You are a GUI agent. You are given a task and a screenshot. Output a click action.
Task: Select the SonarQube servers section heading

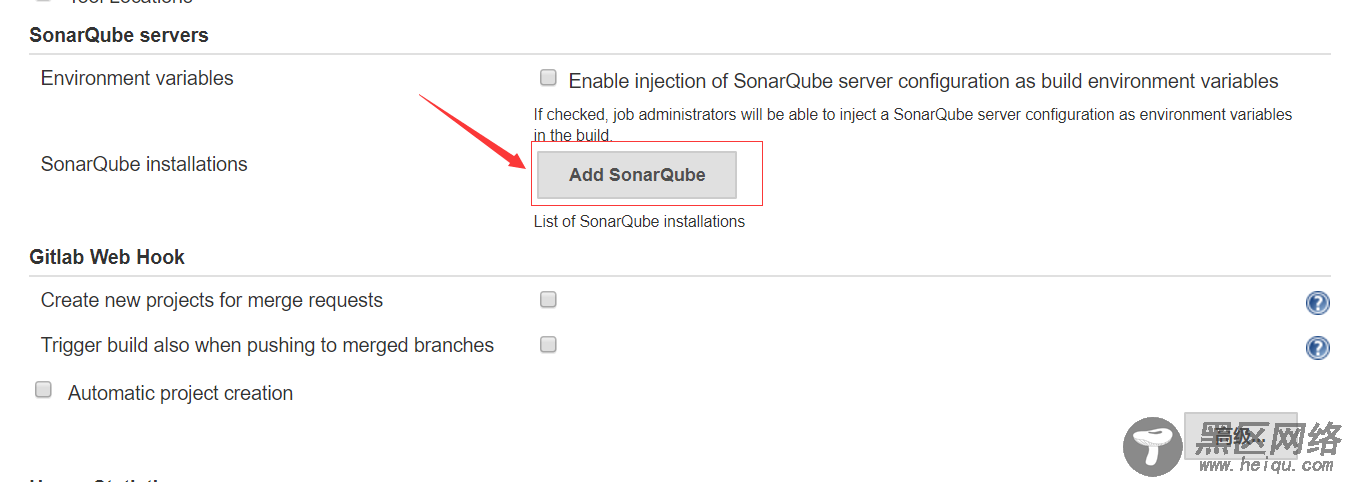119,35
